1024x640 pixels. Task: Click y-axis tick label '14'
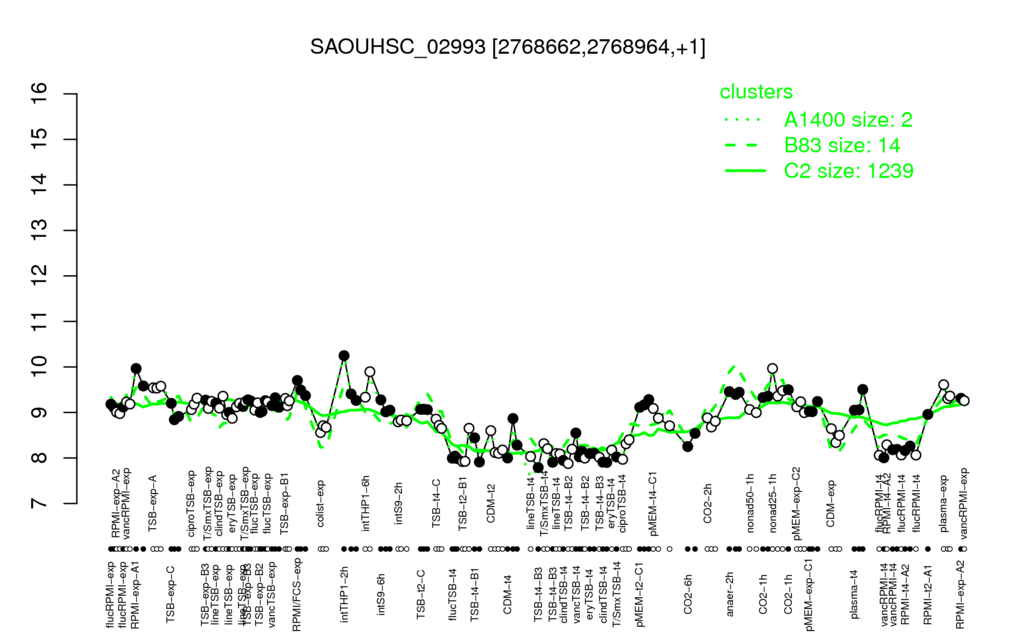[x=40, y=185]
